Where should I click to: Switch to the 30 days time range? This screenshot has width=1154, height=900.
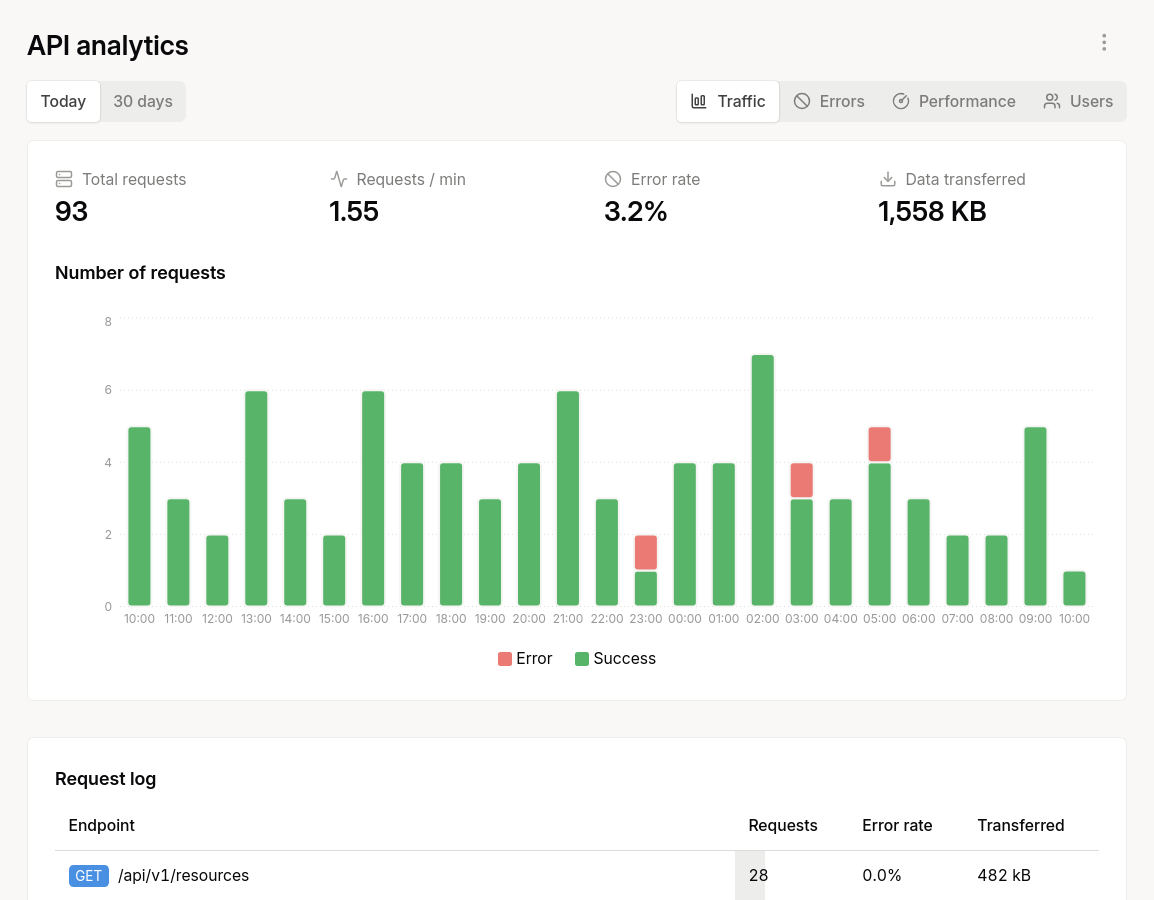tap(143, 102)
